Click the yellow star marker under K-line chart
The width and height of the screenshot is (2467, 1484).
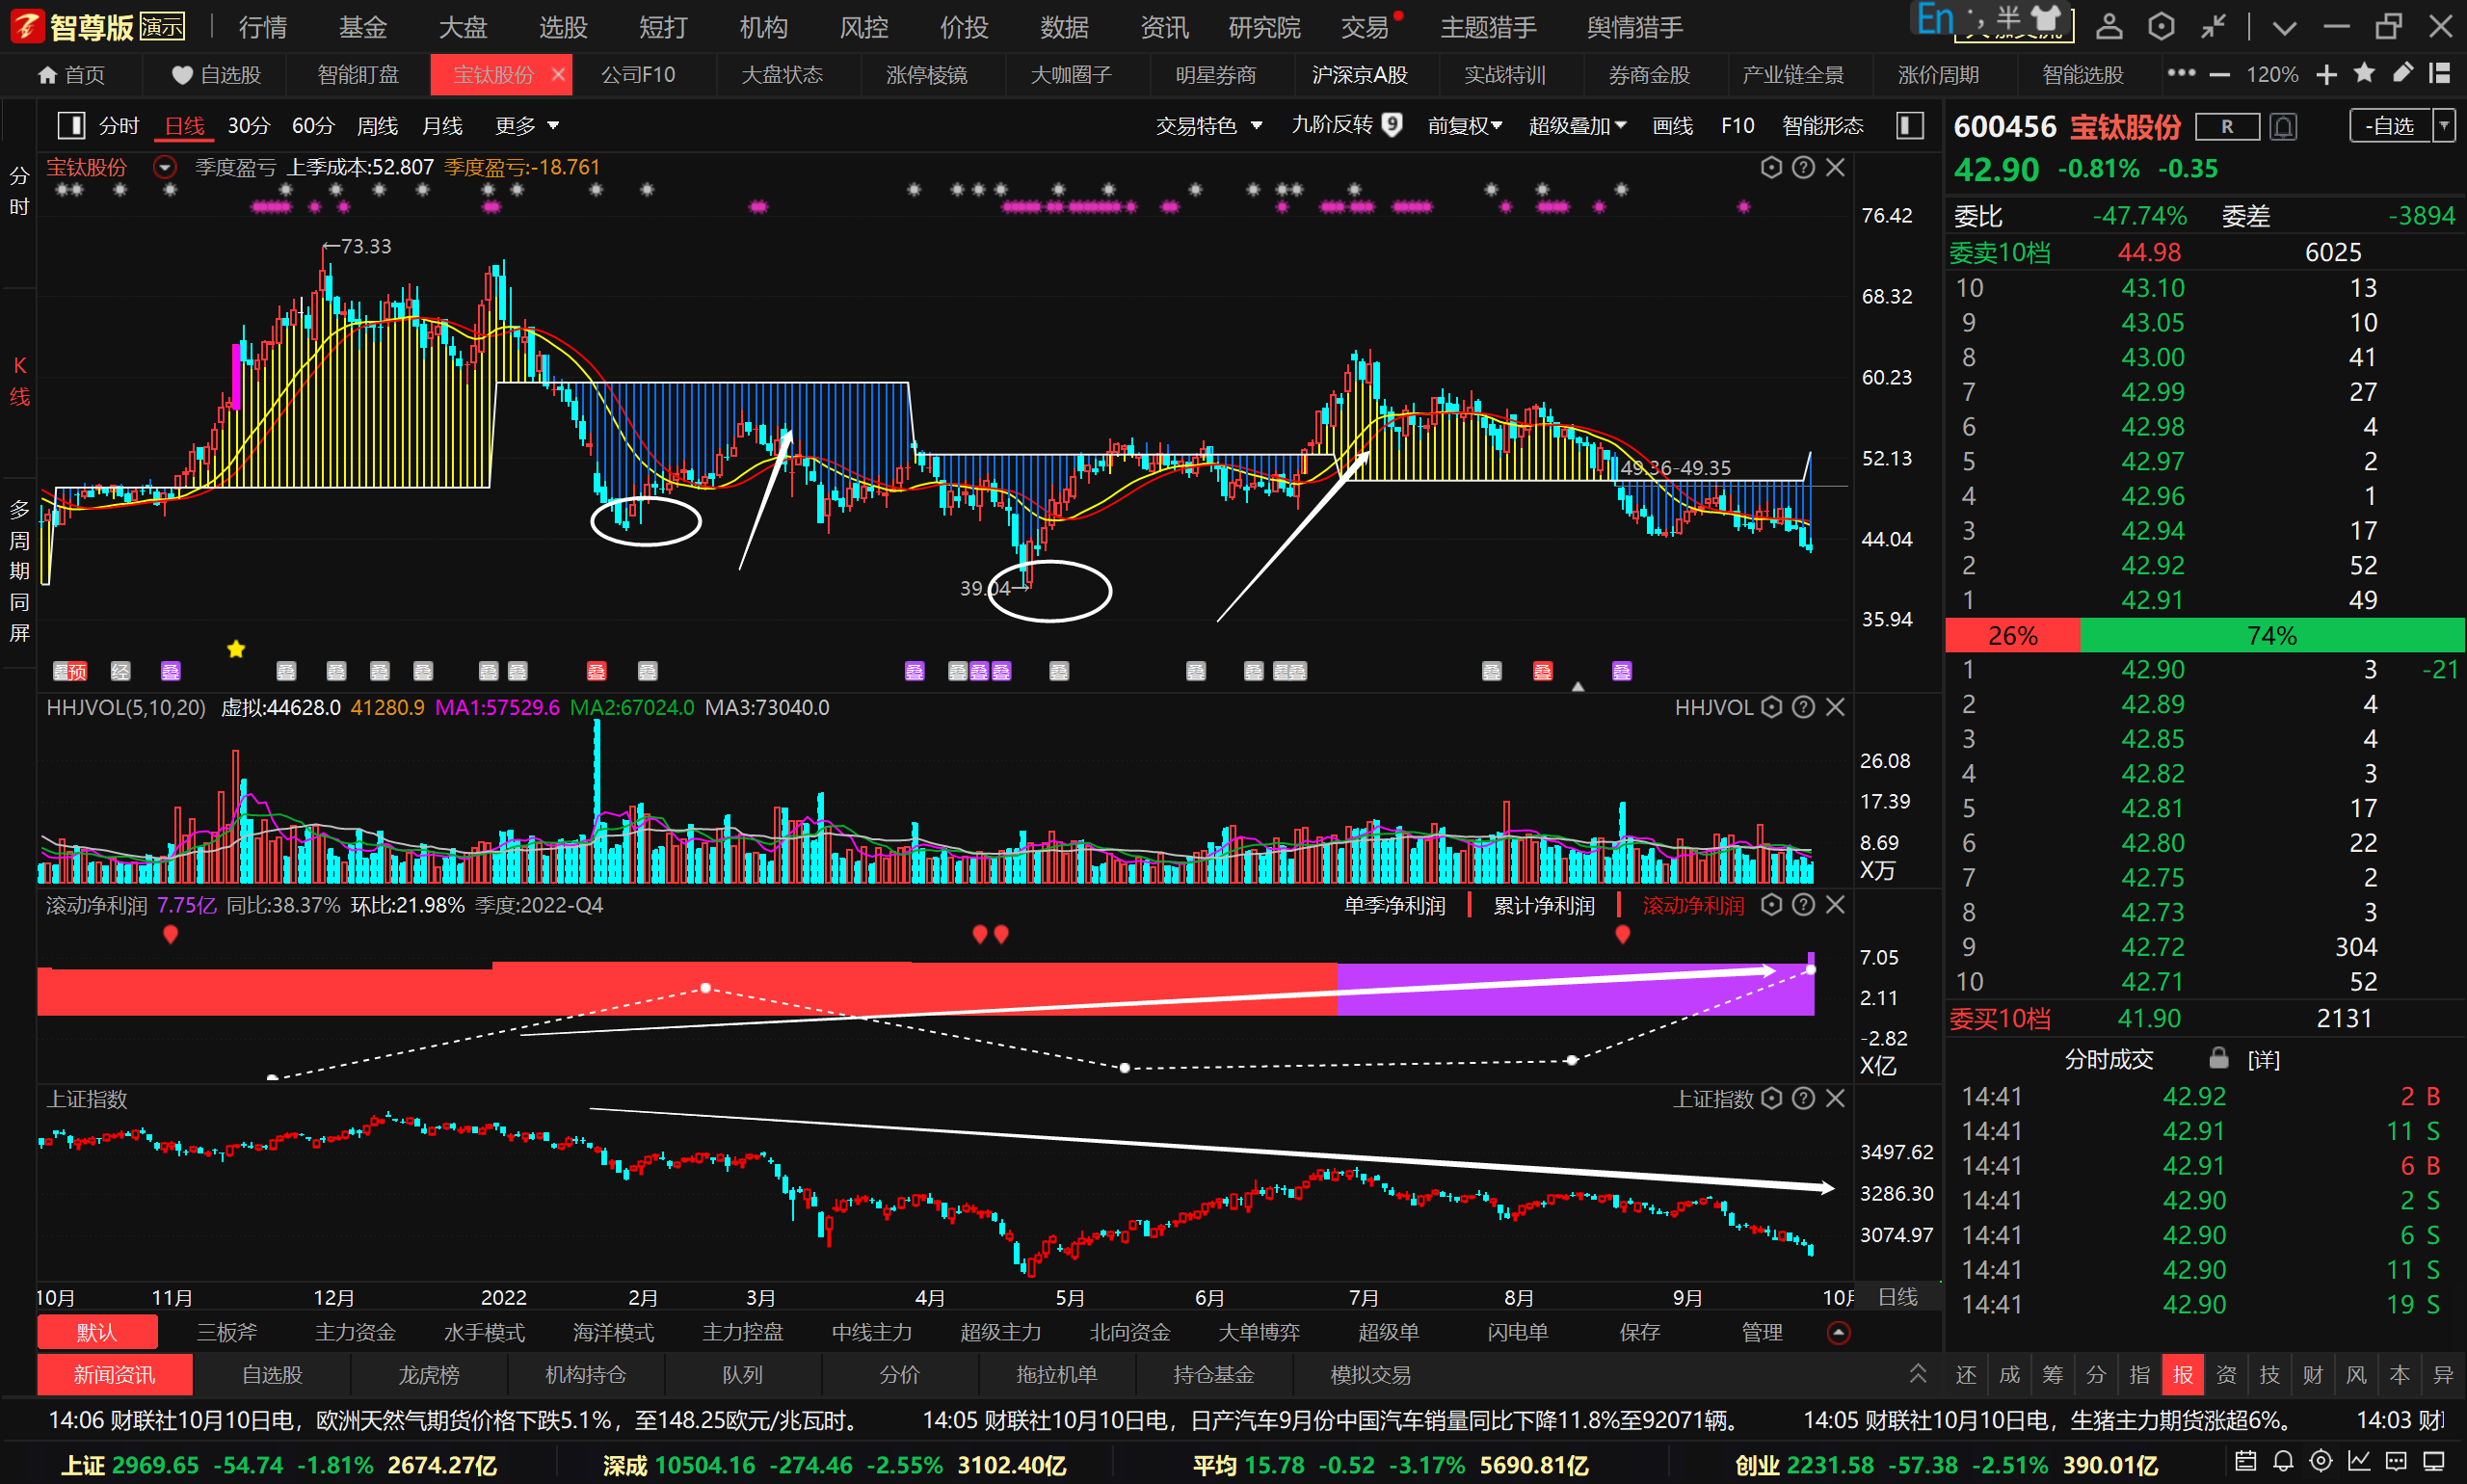coord(236,649)
